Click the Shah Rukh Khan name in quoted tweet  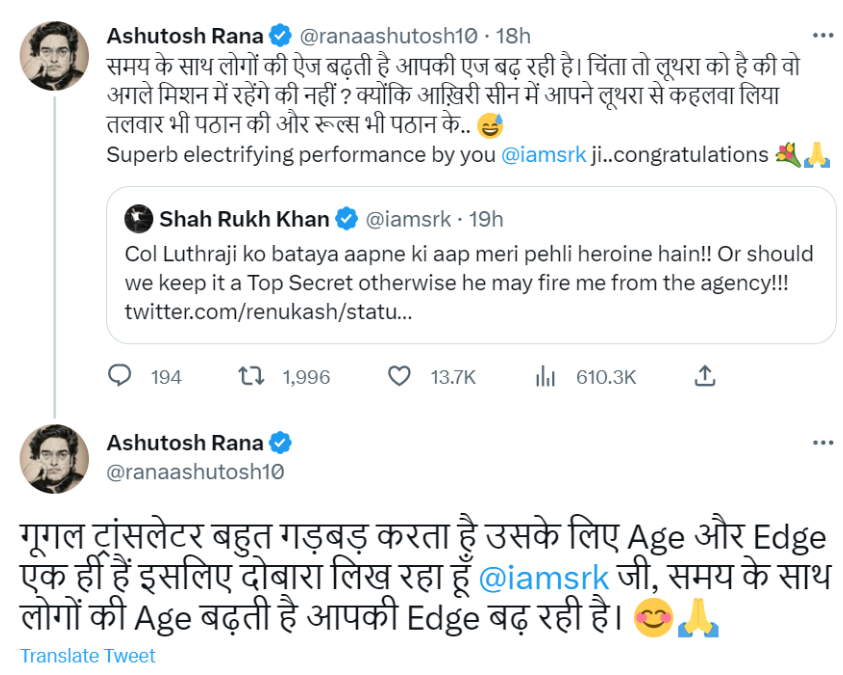[x=245, y=218]
